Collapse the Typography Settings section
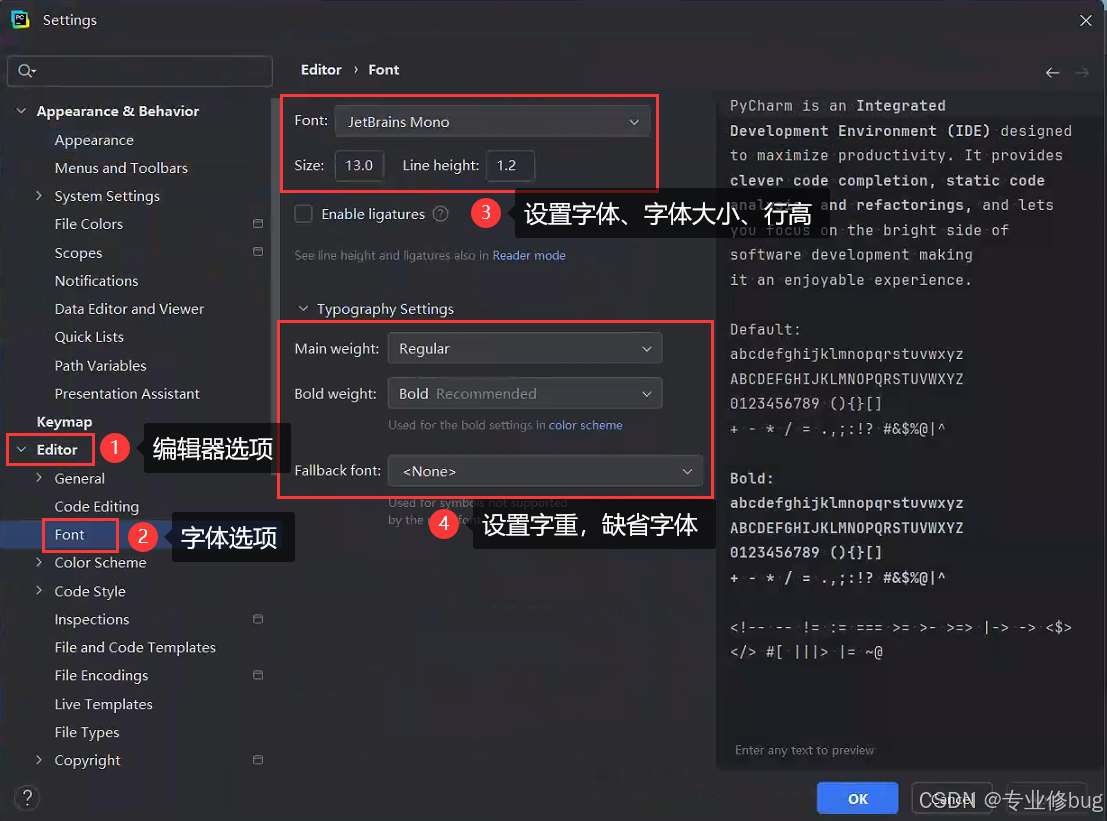Image resolution: width=1107 pixels, height=821 pixels. click(x=303, y=308)
